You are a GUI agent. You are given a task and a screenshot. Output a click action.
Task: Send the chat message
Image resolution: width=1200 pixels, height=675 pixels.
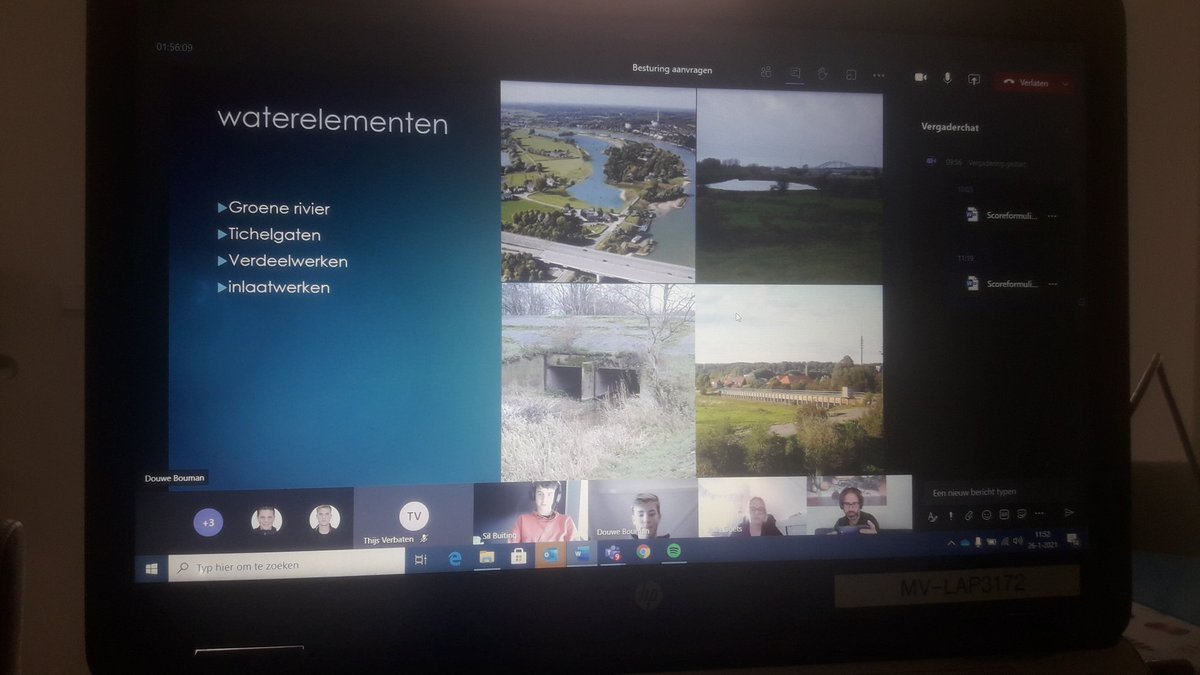[1068, 512]
